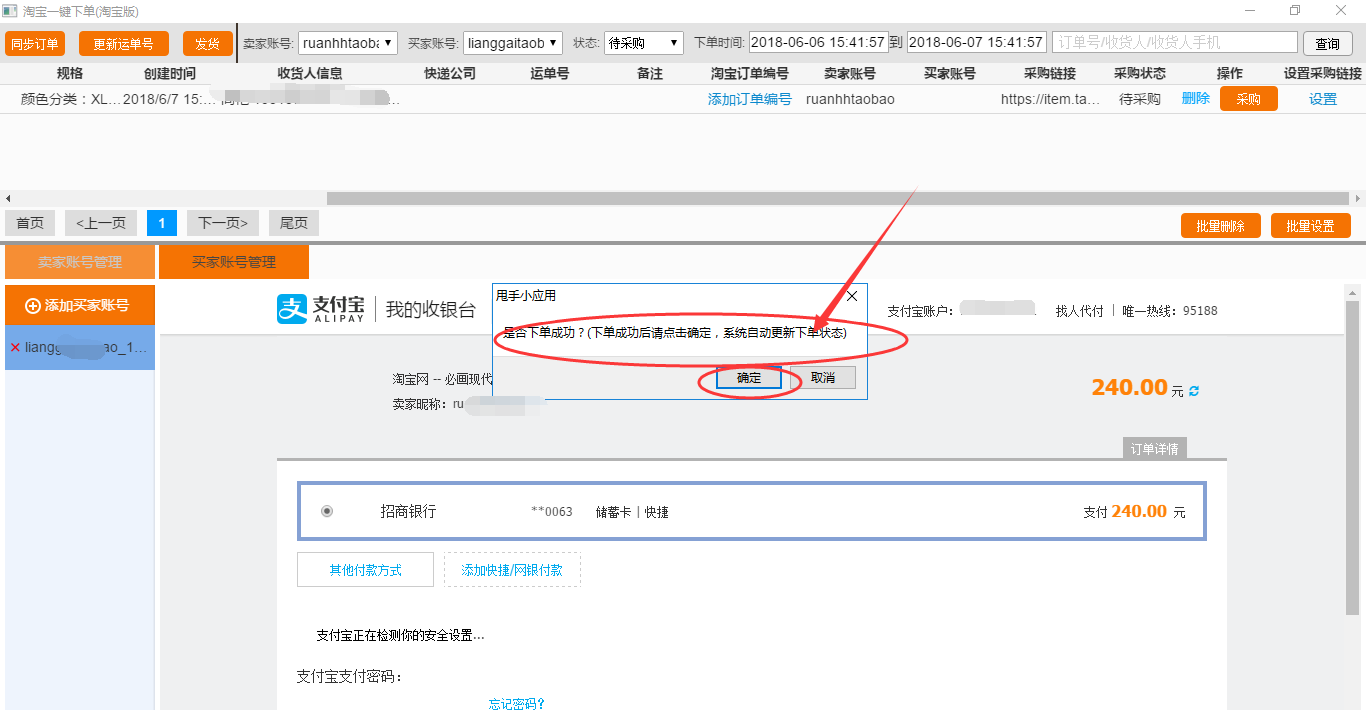
Task: Remove buyer account with red X icon
Action: coord(15,347)
